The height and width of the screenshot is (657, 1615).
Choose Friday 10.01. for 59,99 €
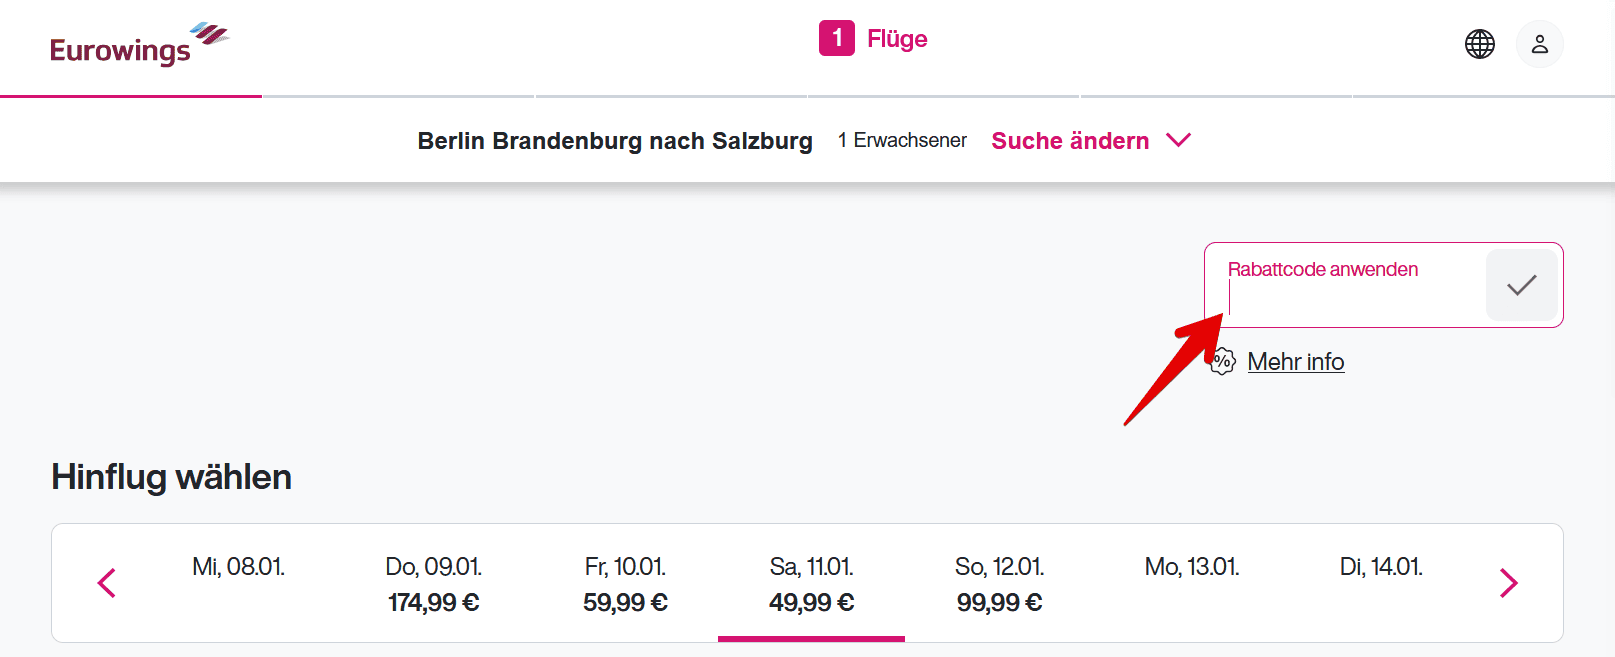(625, 584)
